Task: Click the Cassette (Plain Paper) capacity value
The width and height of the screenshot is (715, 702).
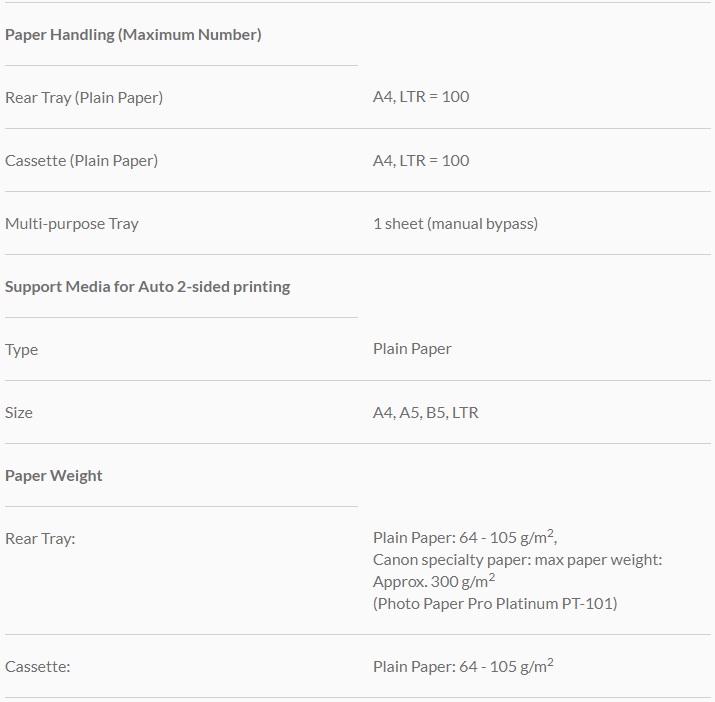Action: point(421,160)
